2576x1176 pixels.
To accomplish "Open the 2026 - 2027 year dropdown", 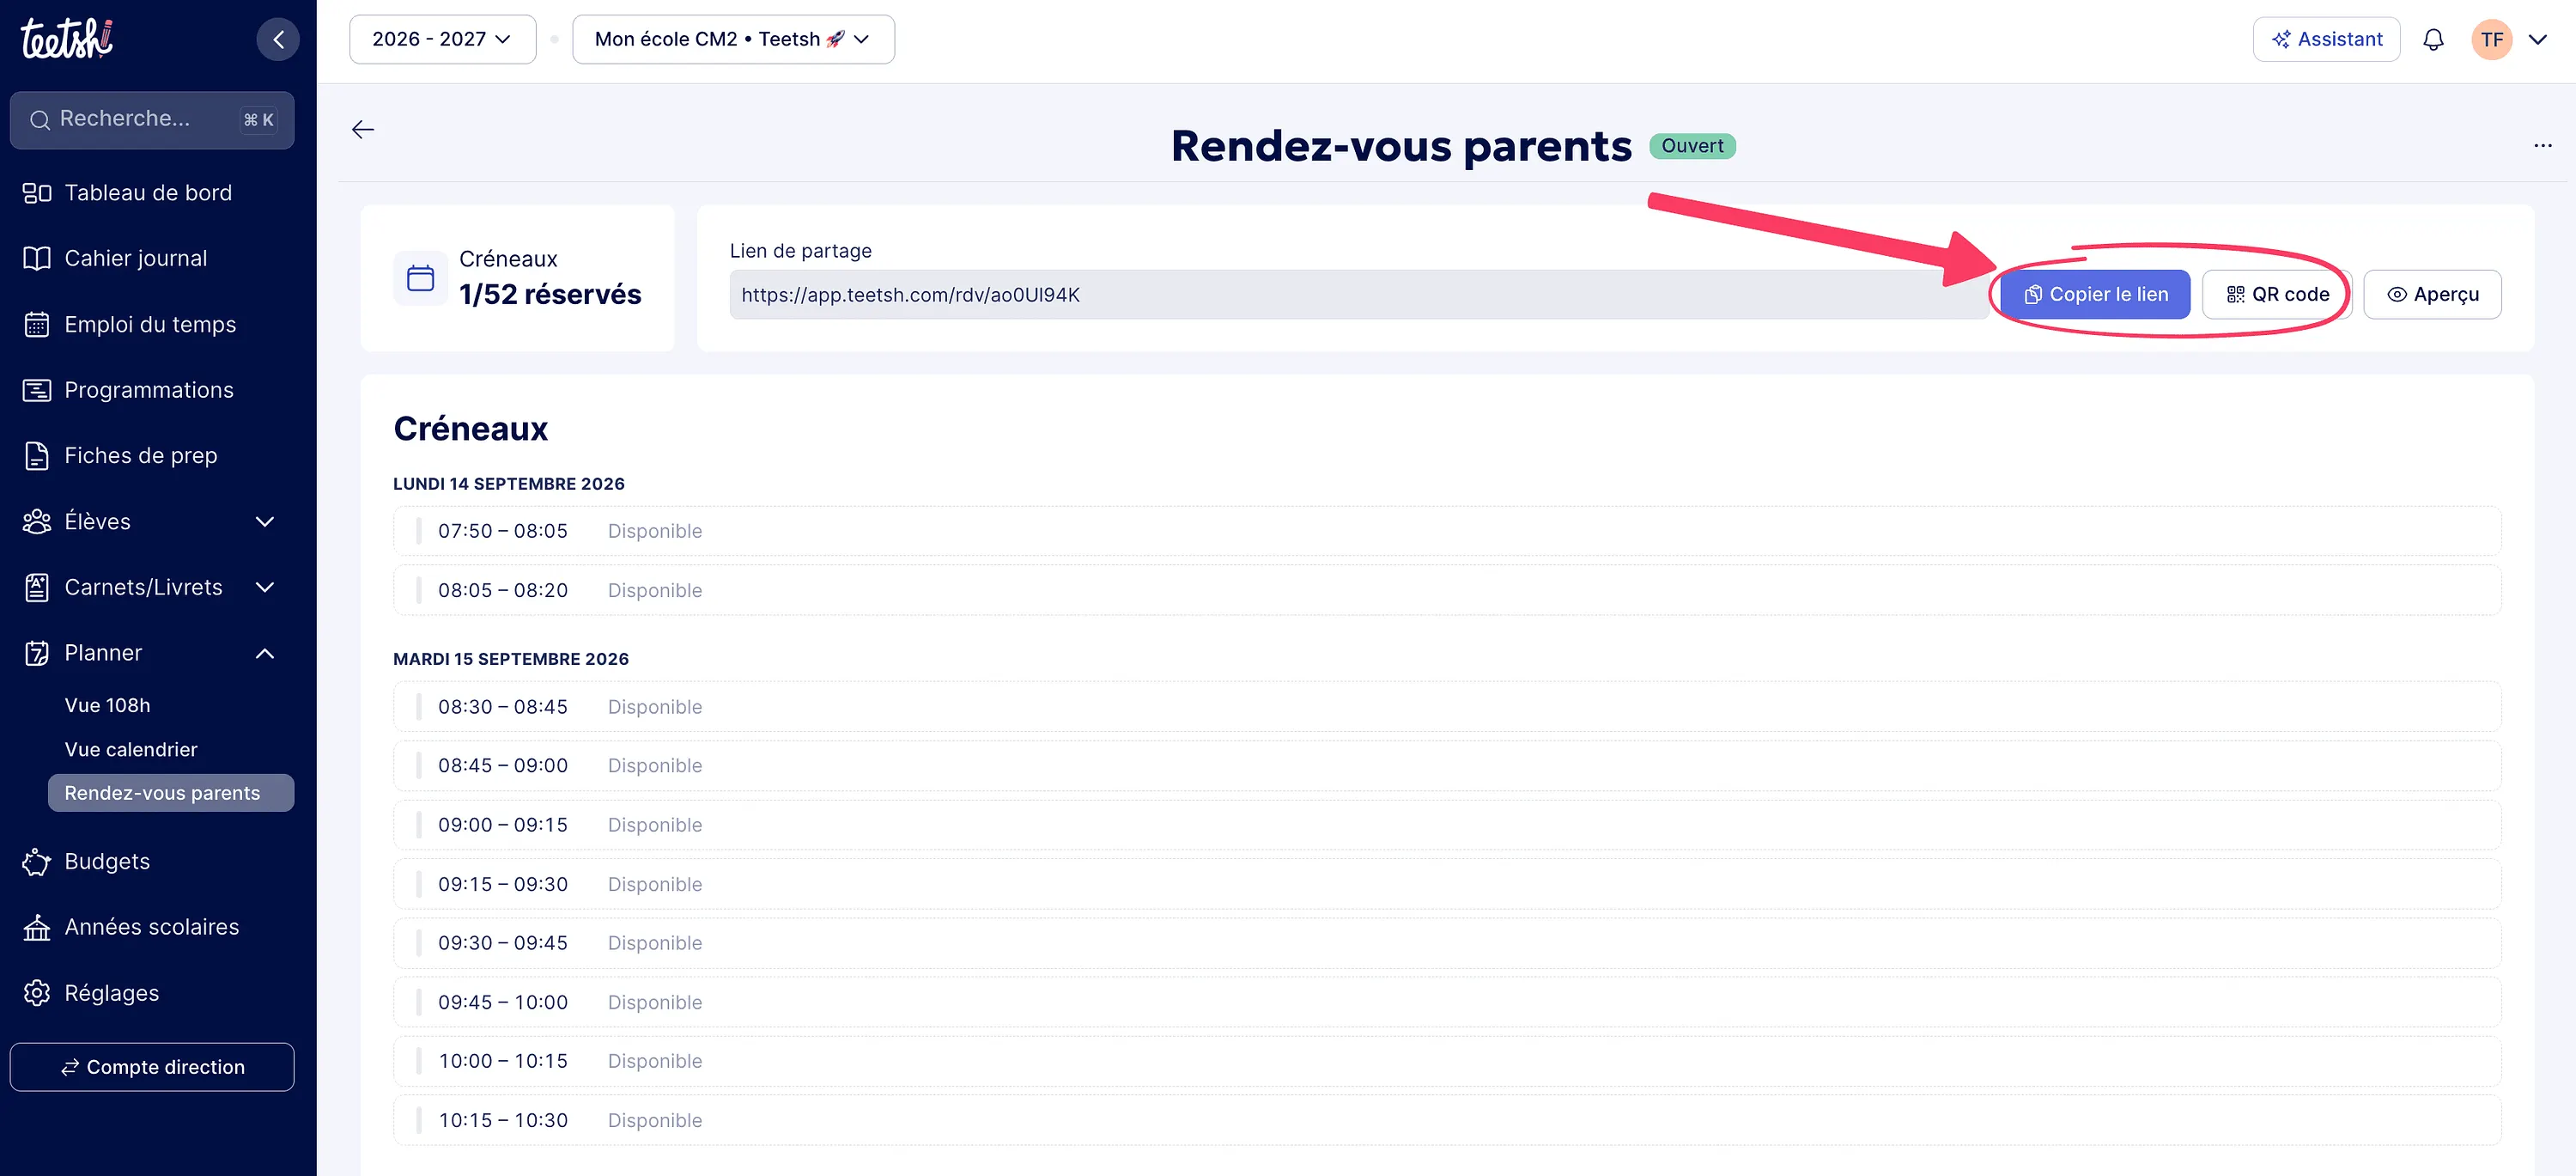I will [x=442, y=39].
